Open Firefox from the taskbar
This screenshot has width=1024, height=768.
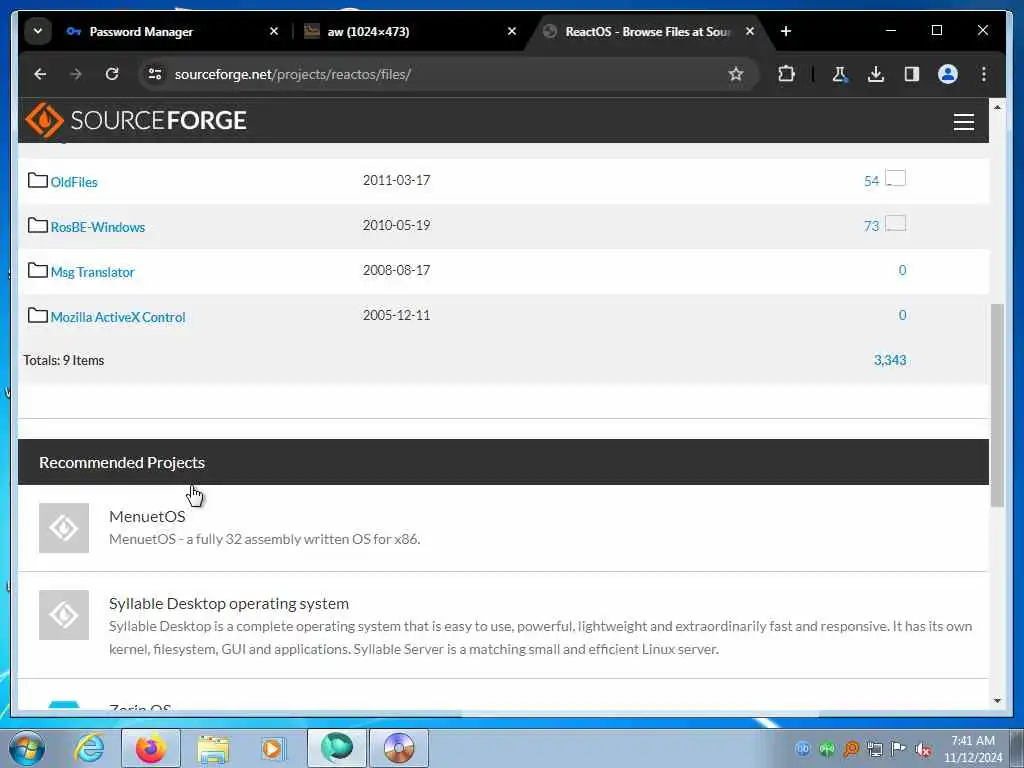pyautogui.click(x=151, y=748)
